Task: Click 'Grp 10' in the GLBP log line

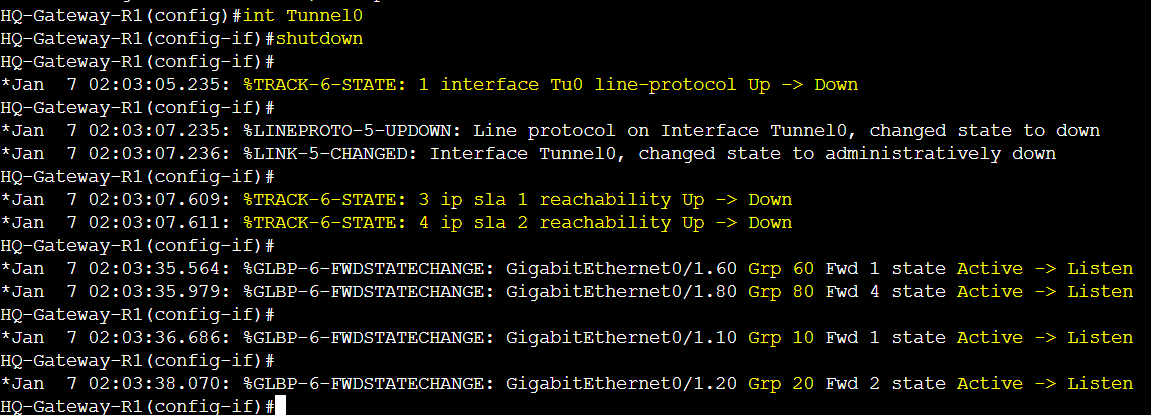Action: tap(781, 338)
